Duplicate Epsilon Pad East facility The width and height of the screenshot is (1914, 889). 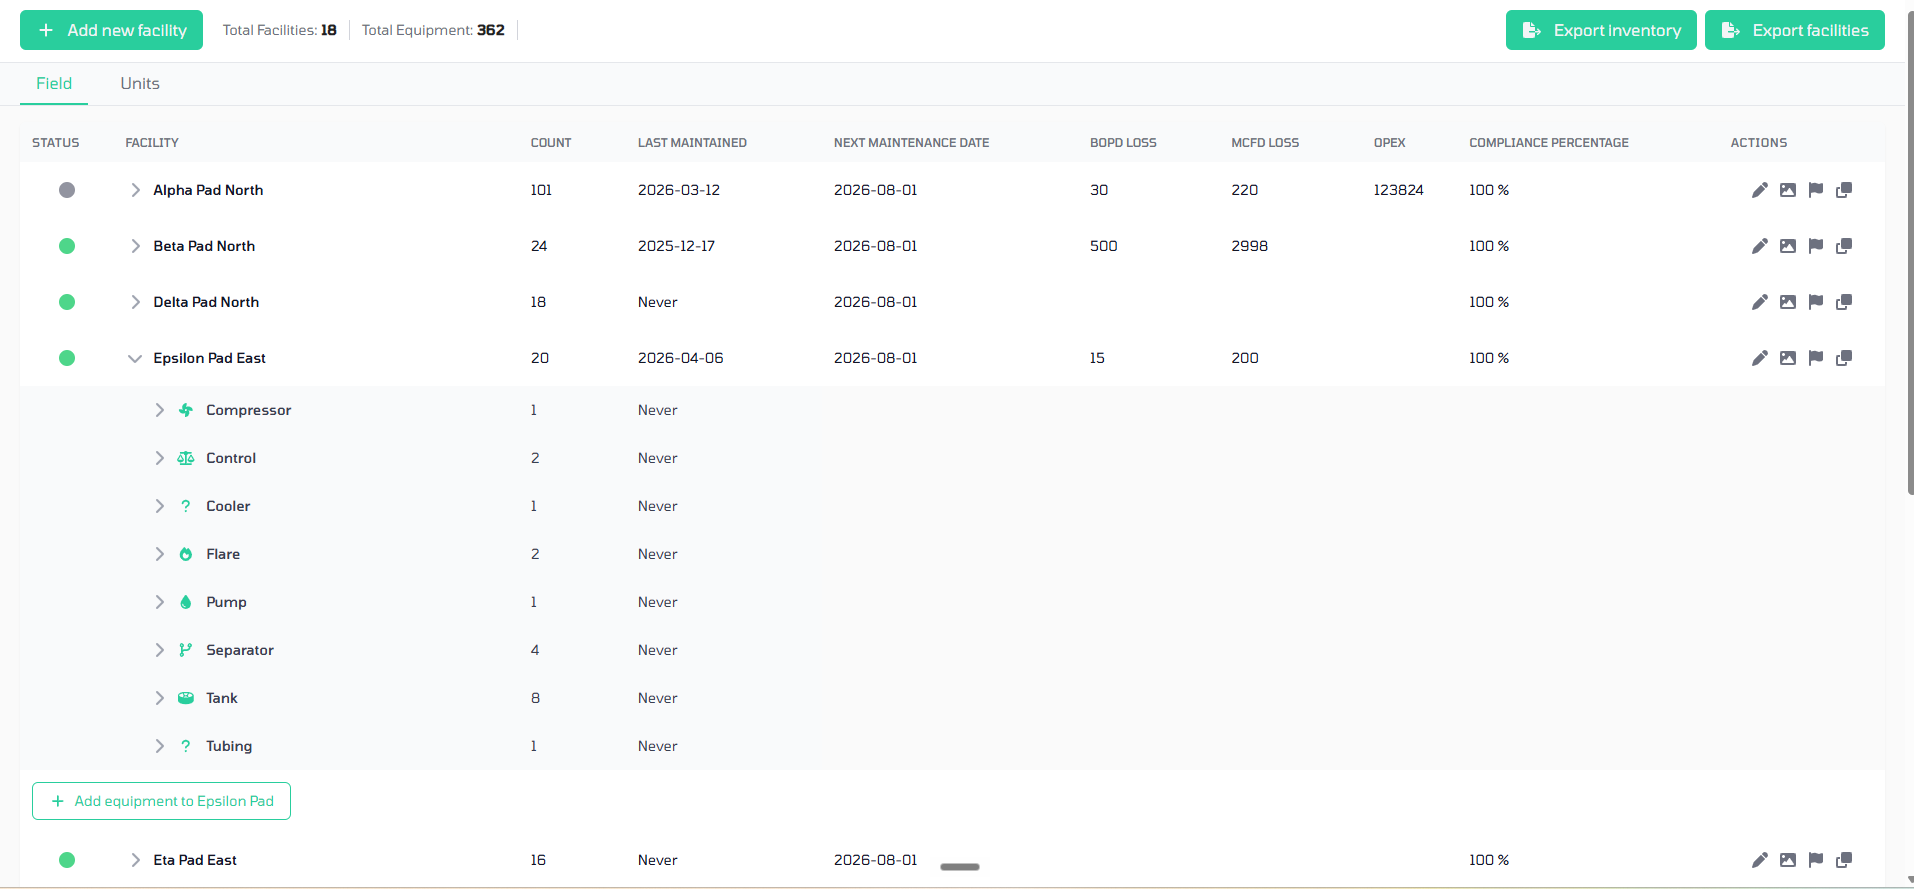[1844, 358]
